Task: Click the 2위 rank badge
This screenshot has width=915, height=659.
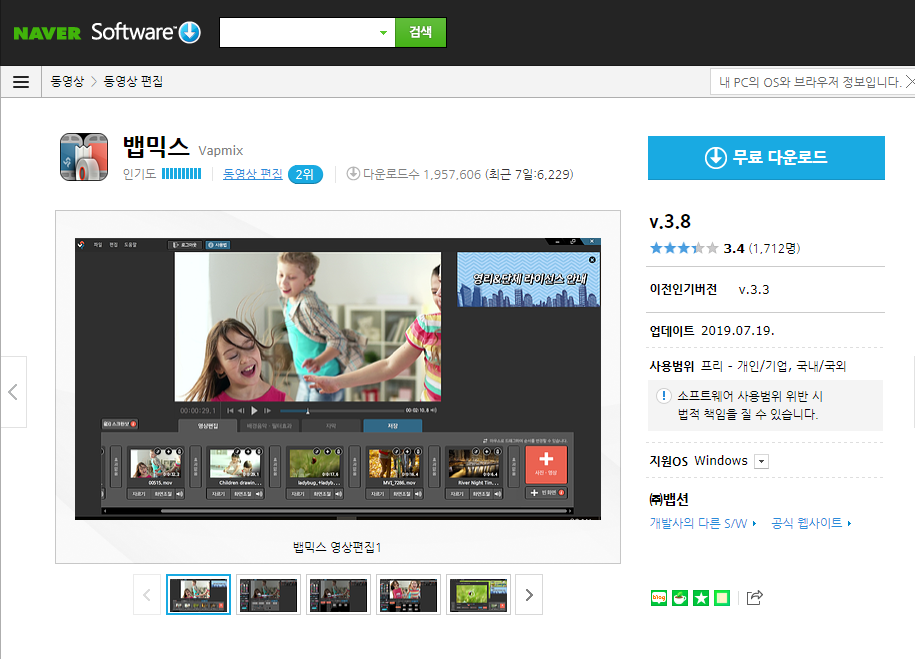Action: coord(305,175)
